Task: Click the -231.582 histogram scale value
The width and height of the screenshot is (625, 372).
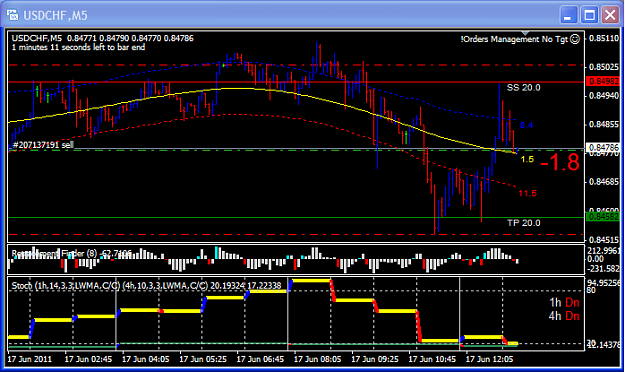Action: (x=604, y=269)
